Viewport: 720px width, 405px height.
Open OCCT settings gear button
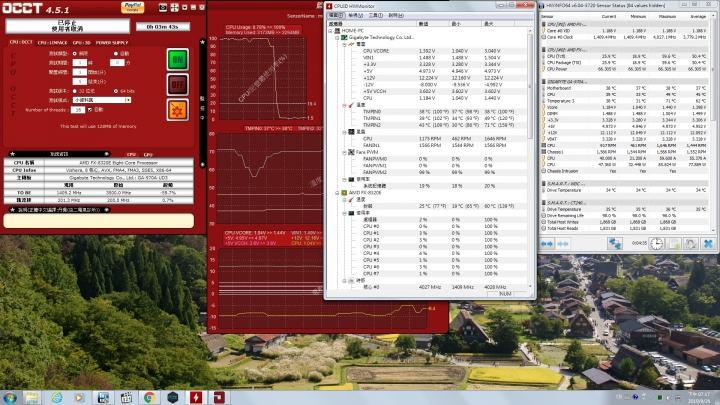[x=177, y=110]
